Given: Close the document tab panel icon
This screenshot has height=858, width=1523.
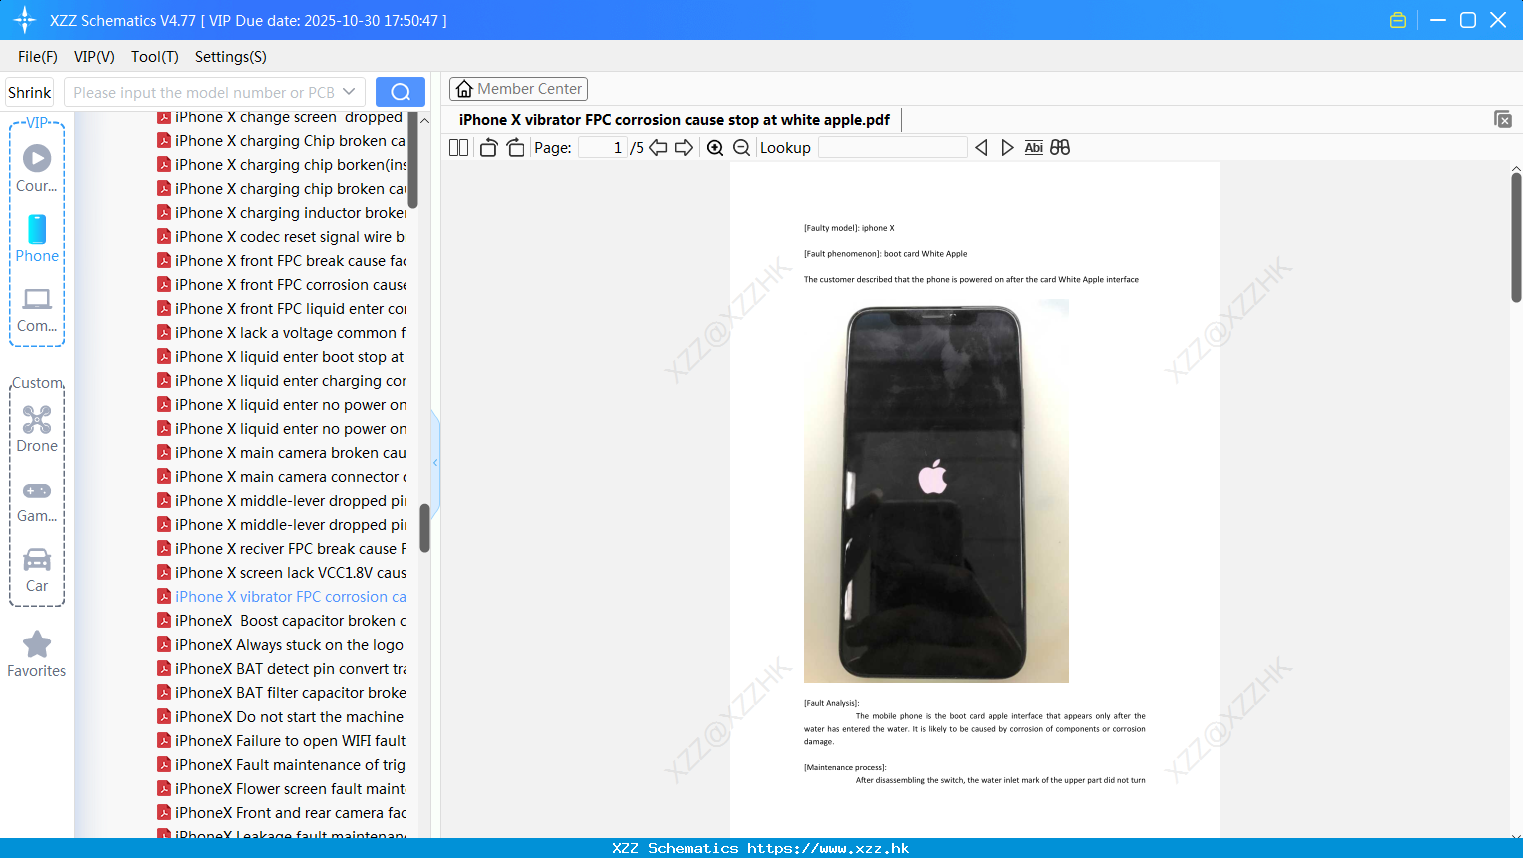Looking at the screenshot, I should pyautogui.click(x=1502, y=119).
